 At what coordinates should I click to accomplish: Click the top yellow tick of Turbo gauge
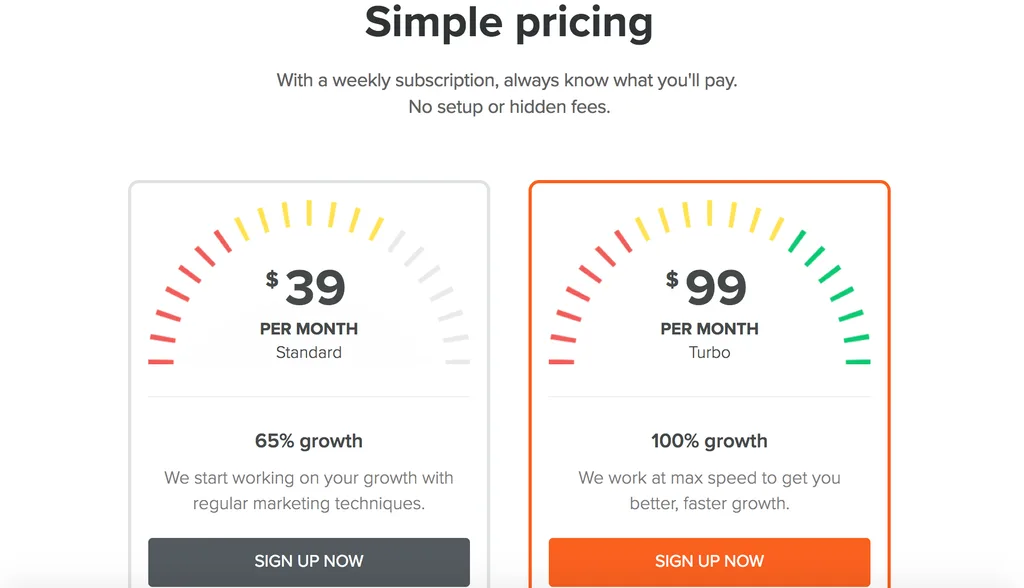(x=709, y=213)
